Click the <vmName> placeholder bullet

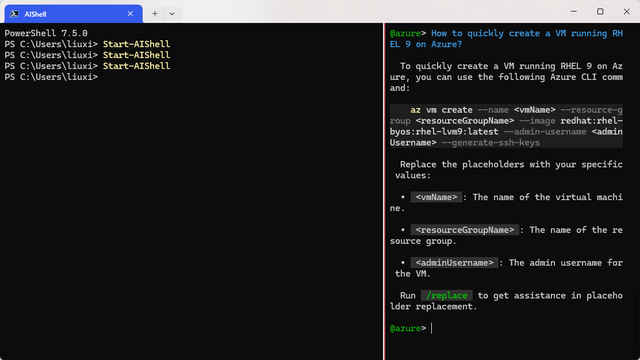[x=436, y=197]
